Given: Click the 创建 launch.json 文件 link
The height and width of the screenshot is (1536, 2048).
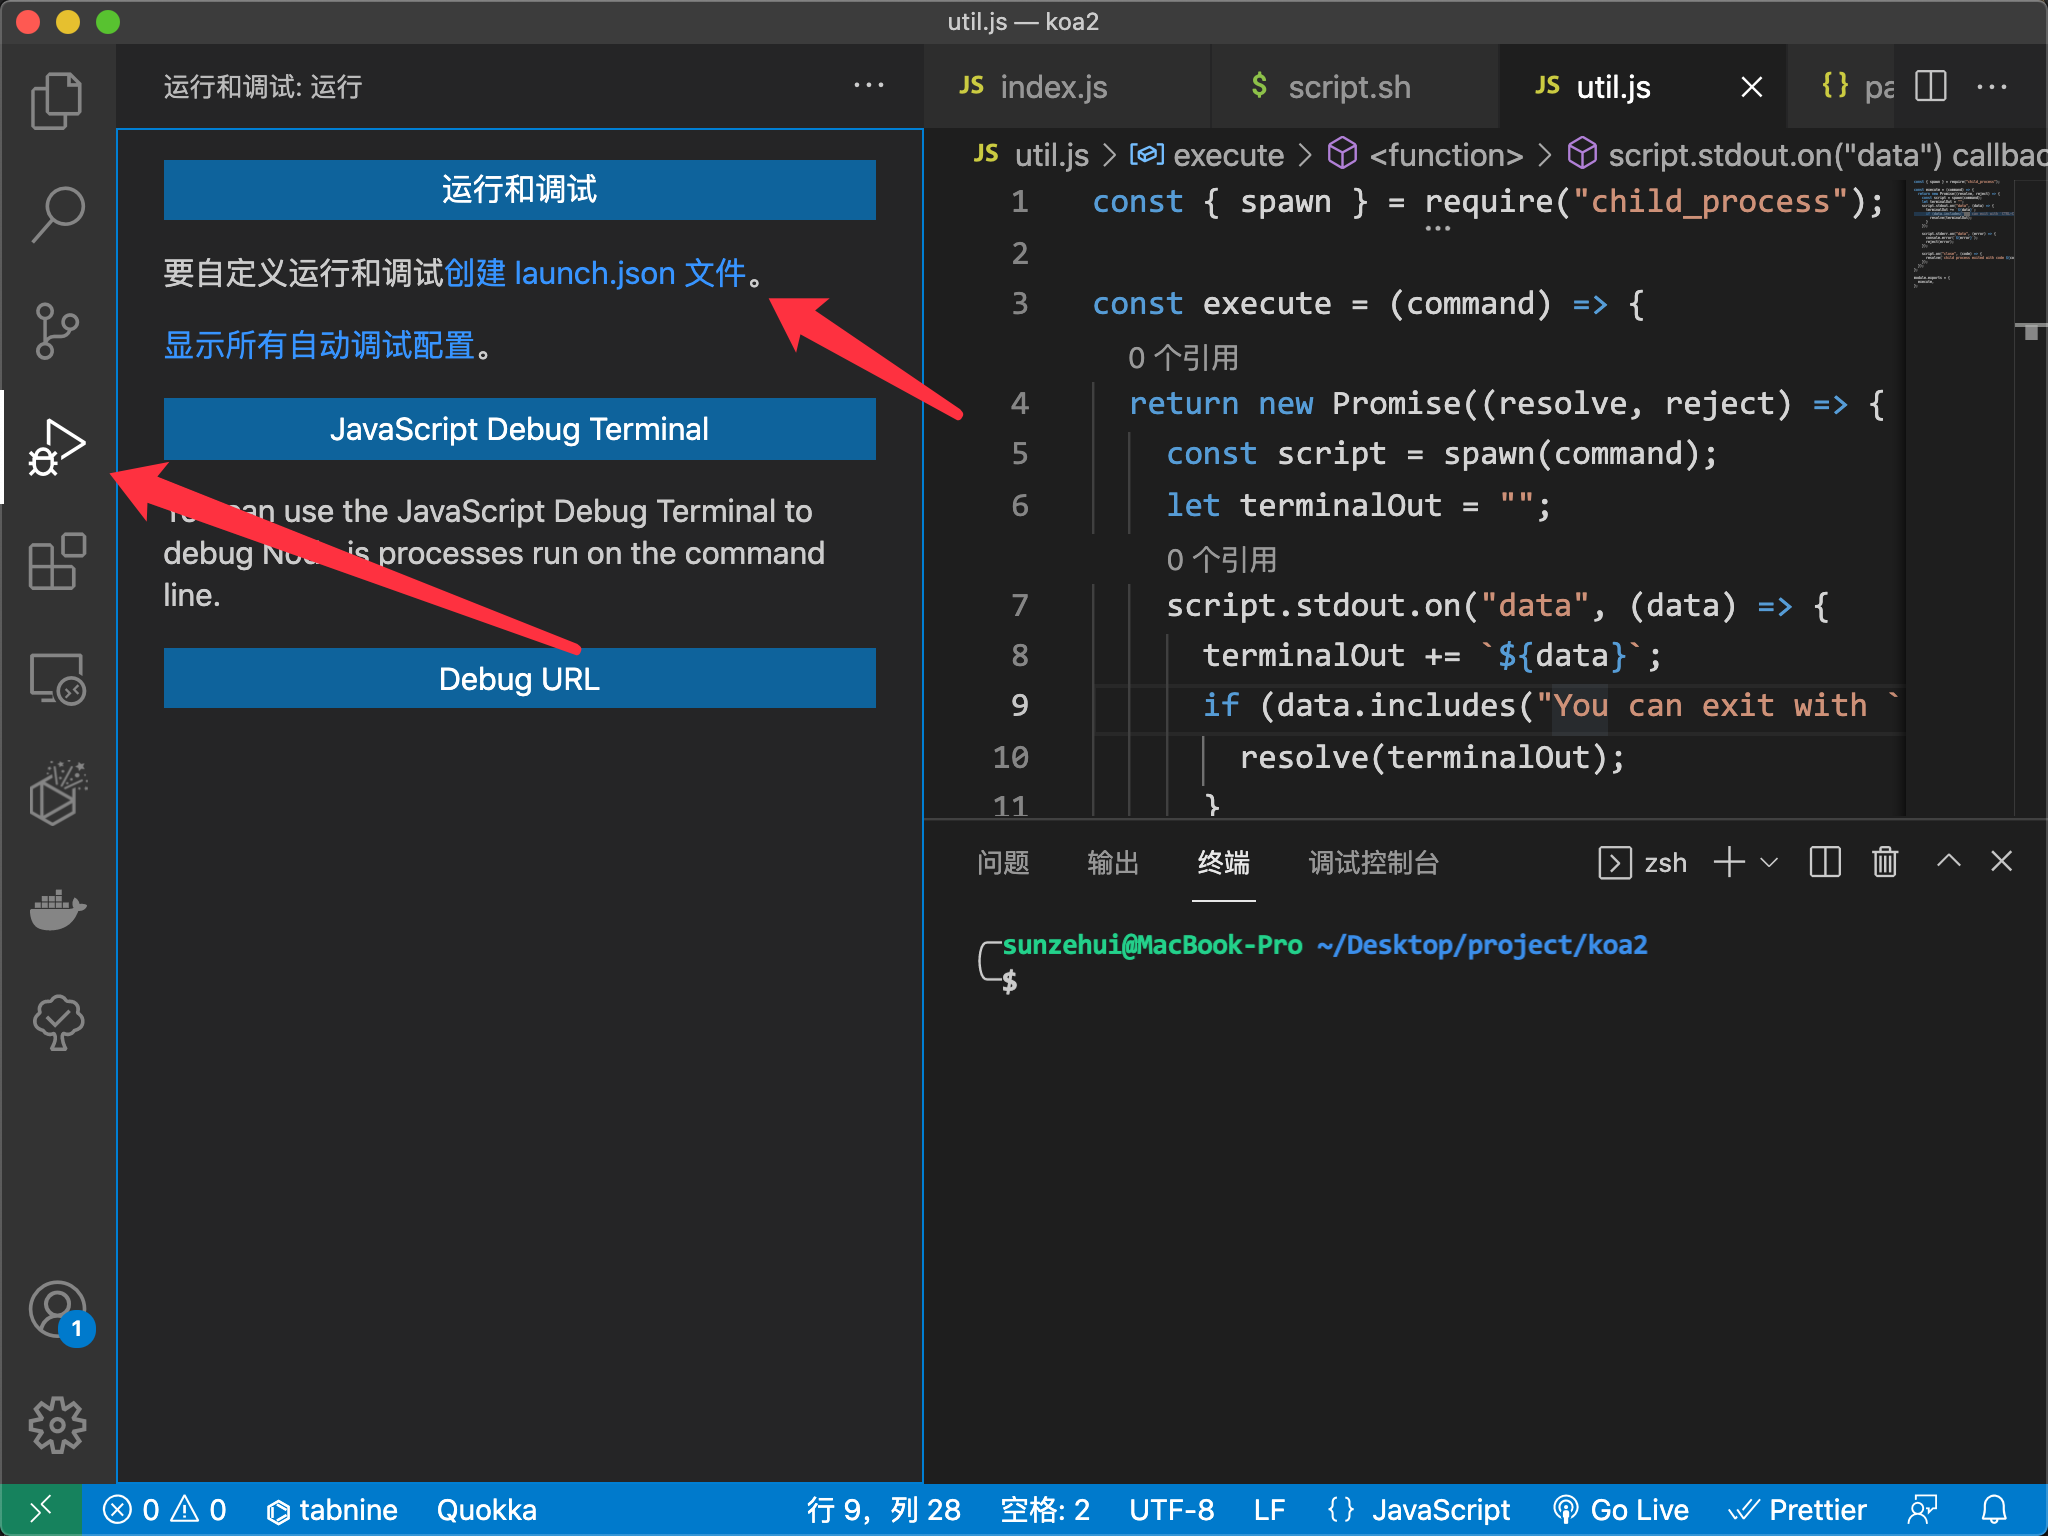Looking at the screenshot, I should coord(595,273).
